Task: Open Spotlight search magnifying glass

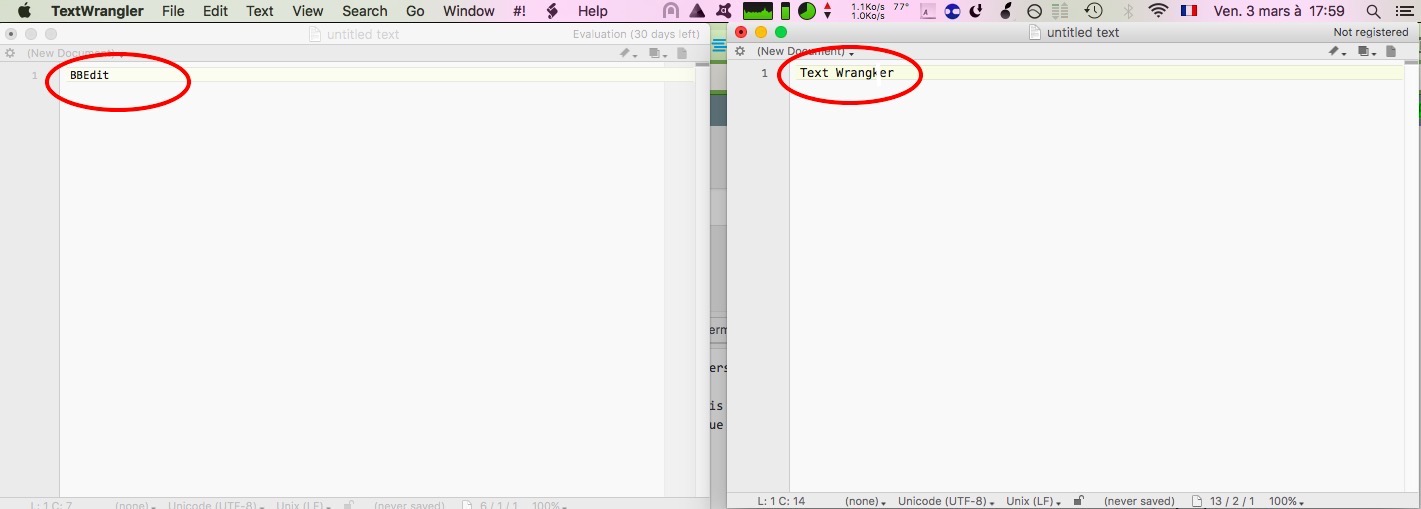Action: tap(1374, 11)
